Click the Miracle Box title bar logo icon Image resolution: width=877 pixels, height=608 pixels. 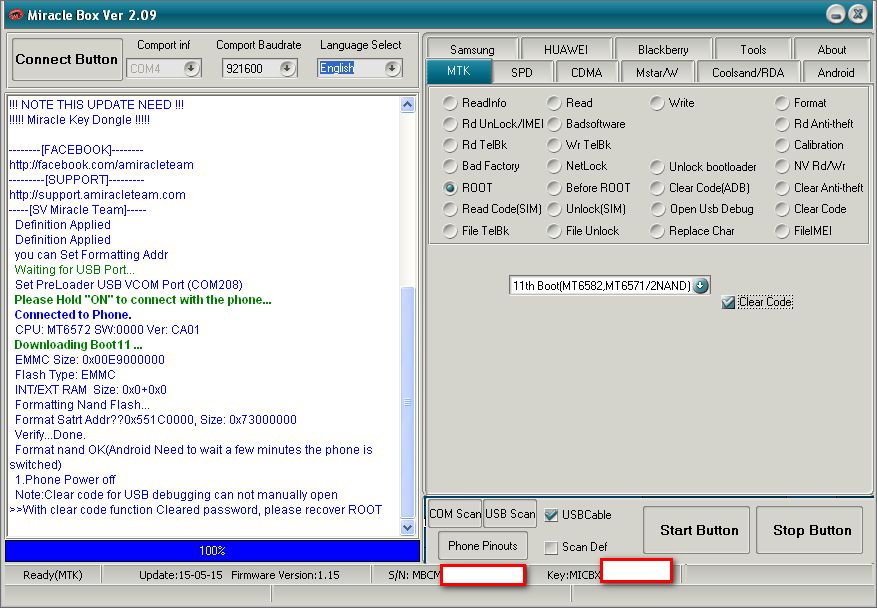point(15,15)
